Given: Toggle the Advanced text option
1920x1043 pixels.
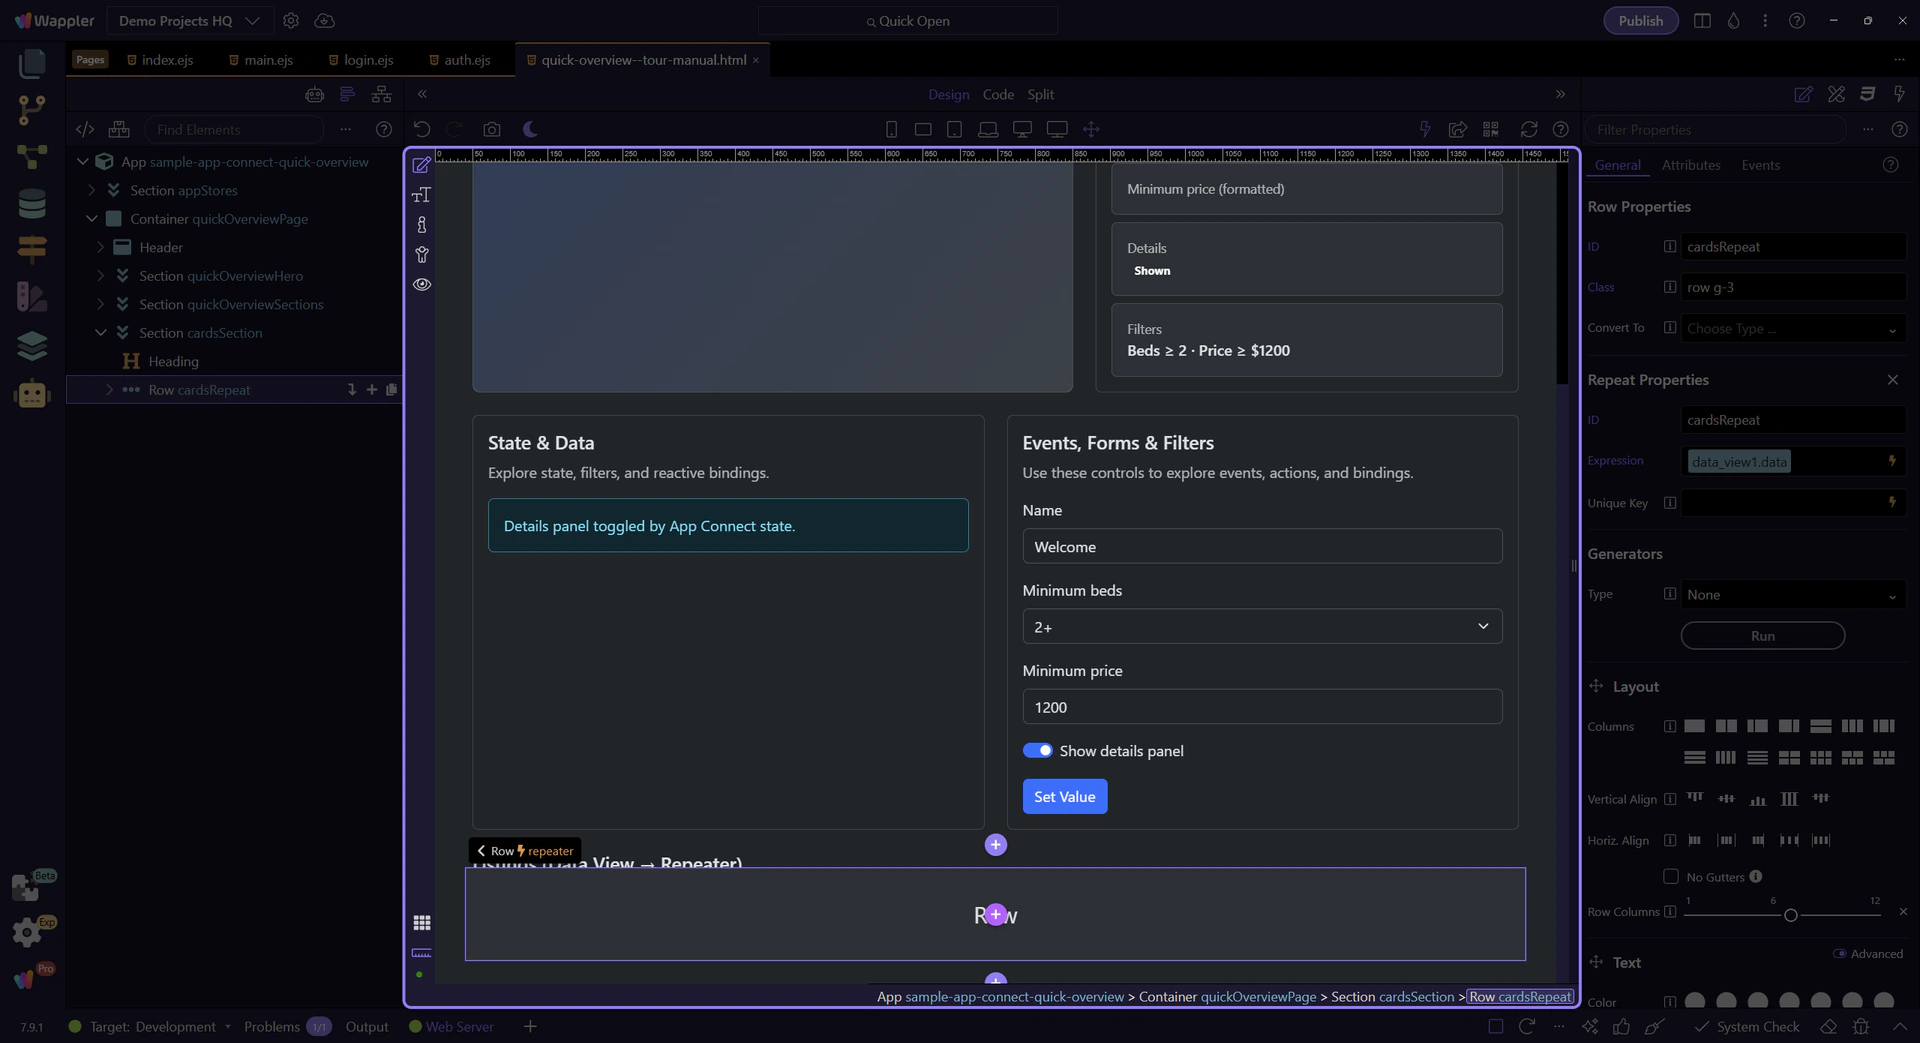Looking at the screenshot, I should tap(1839, 954).
